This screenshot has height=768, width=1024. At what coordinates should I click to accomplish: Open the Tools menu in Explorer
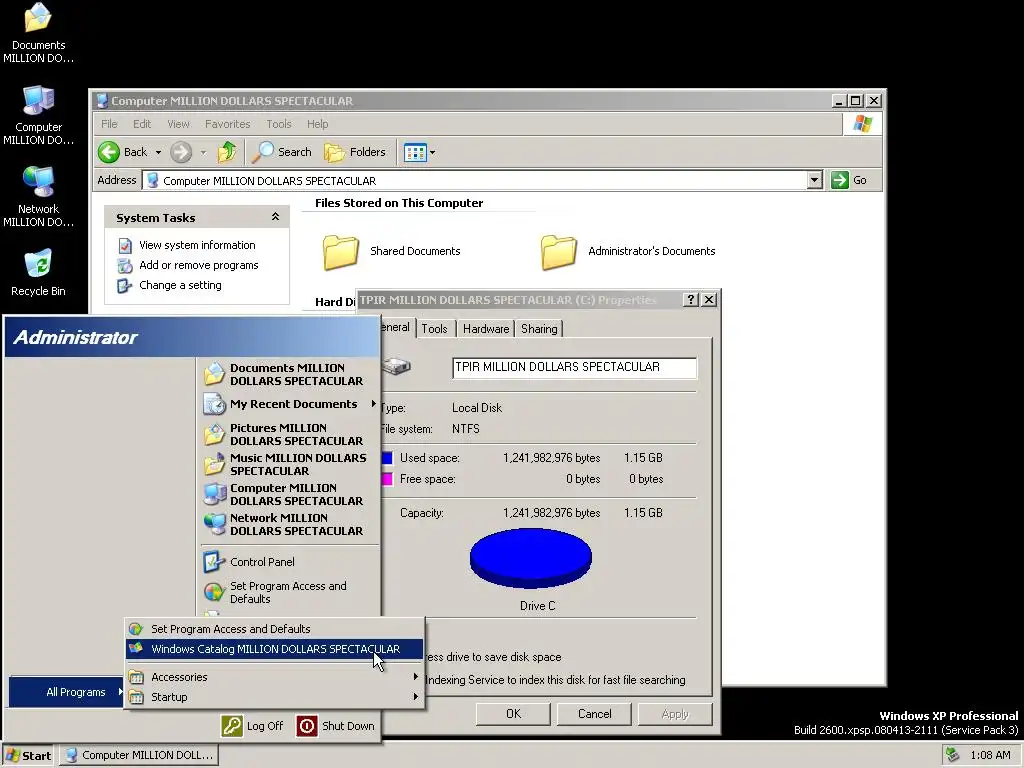pos(279,124)
